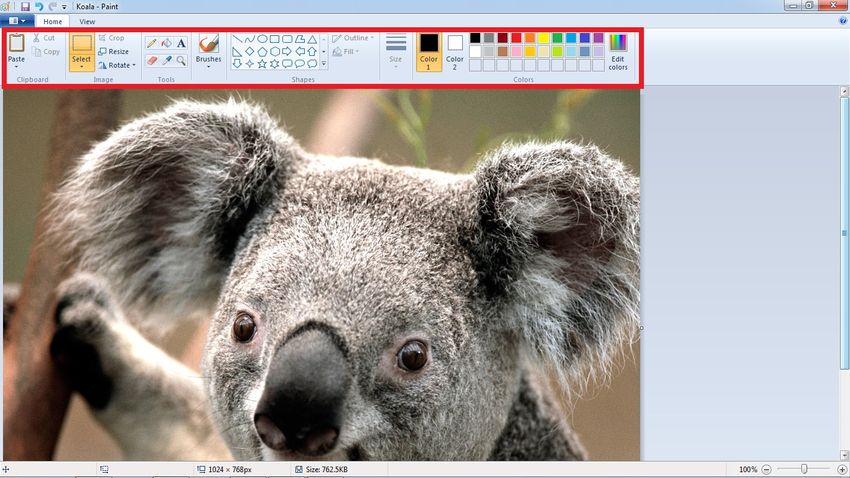Screen dimensions: 850x478
Task: Open the Paint Help icon
Action: coord(842,20)
